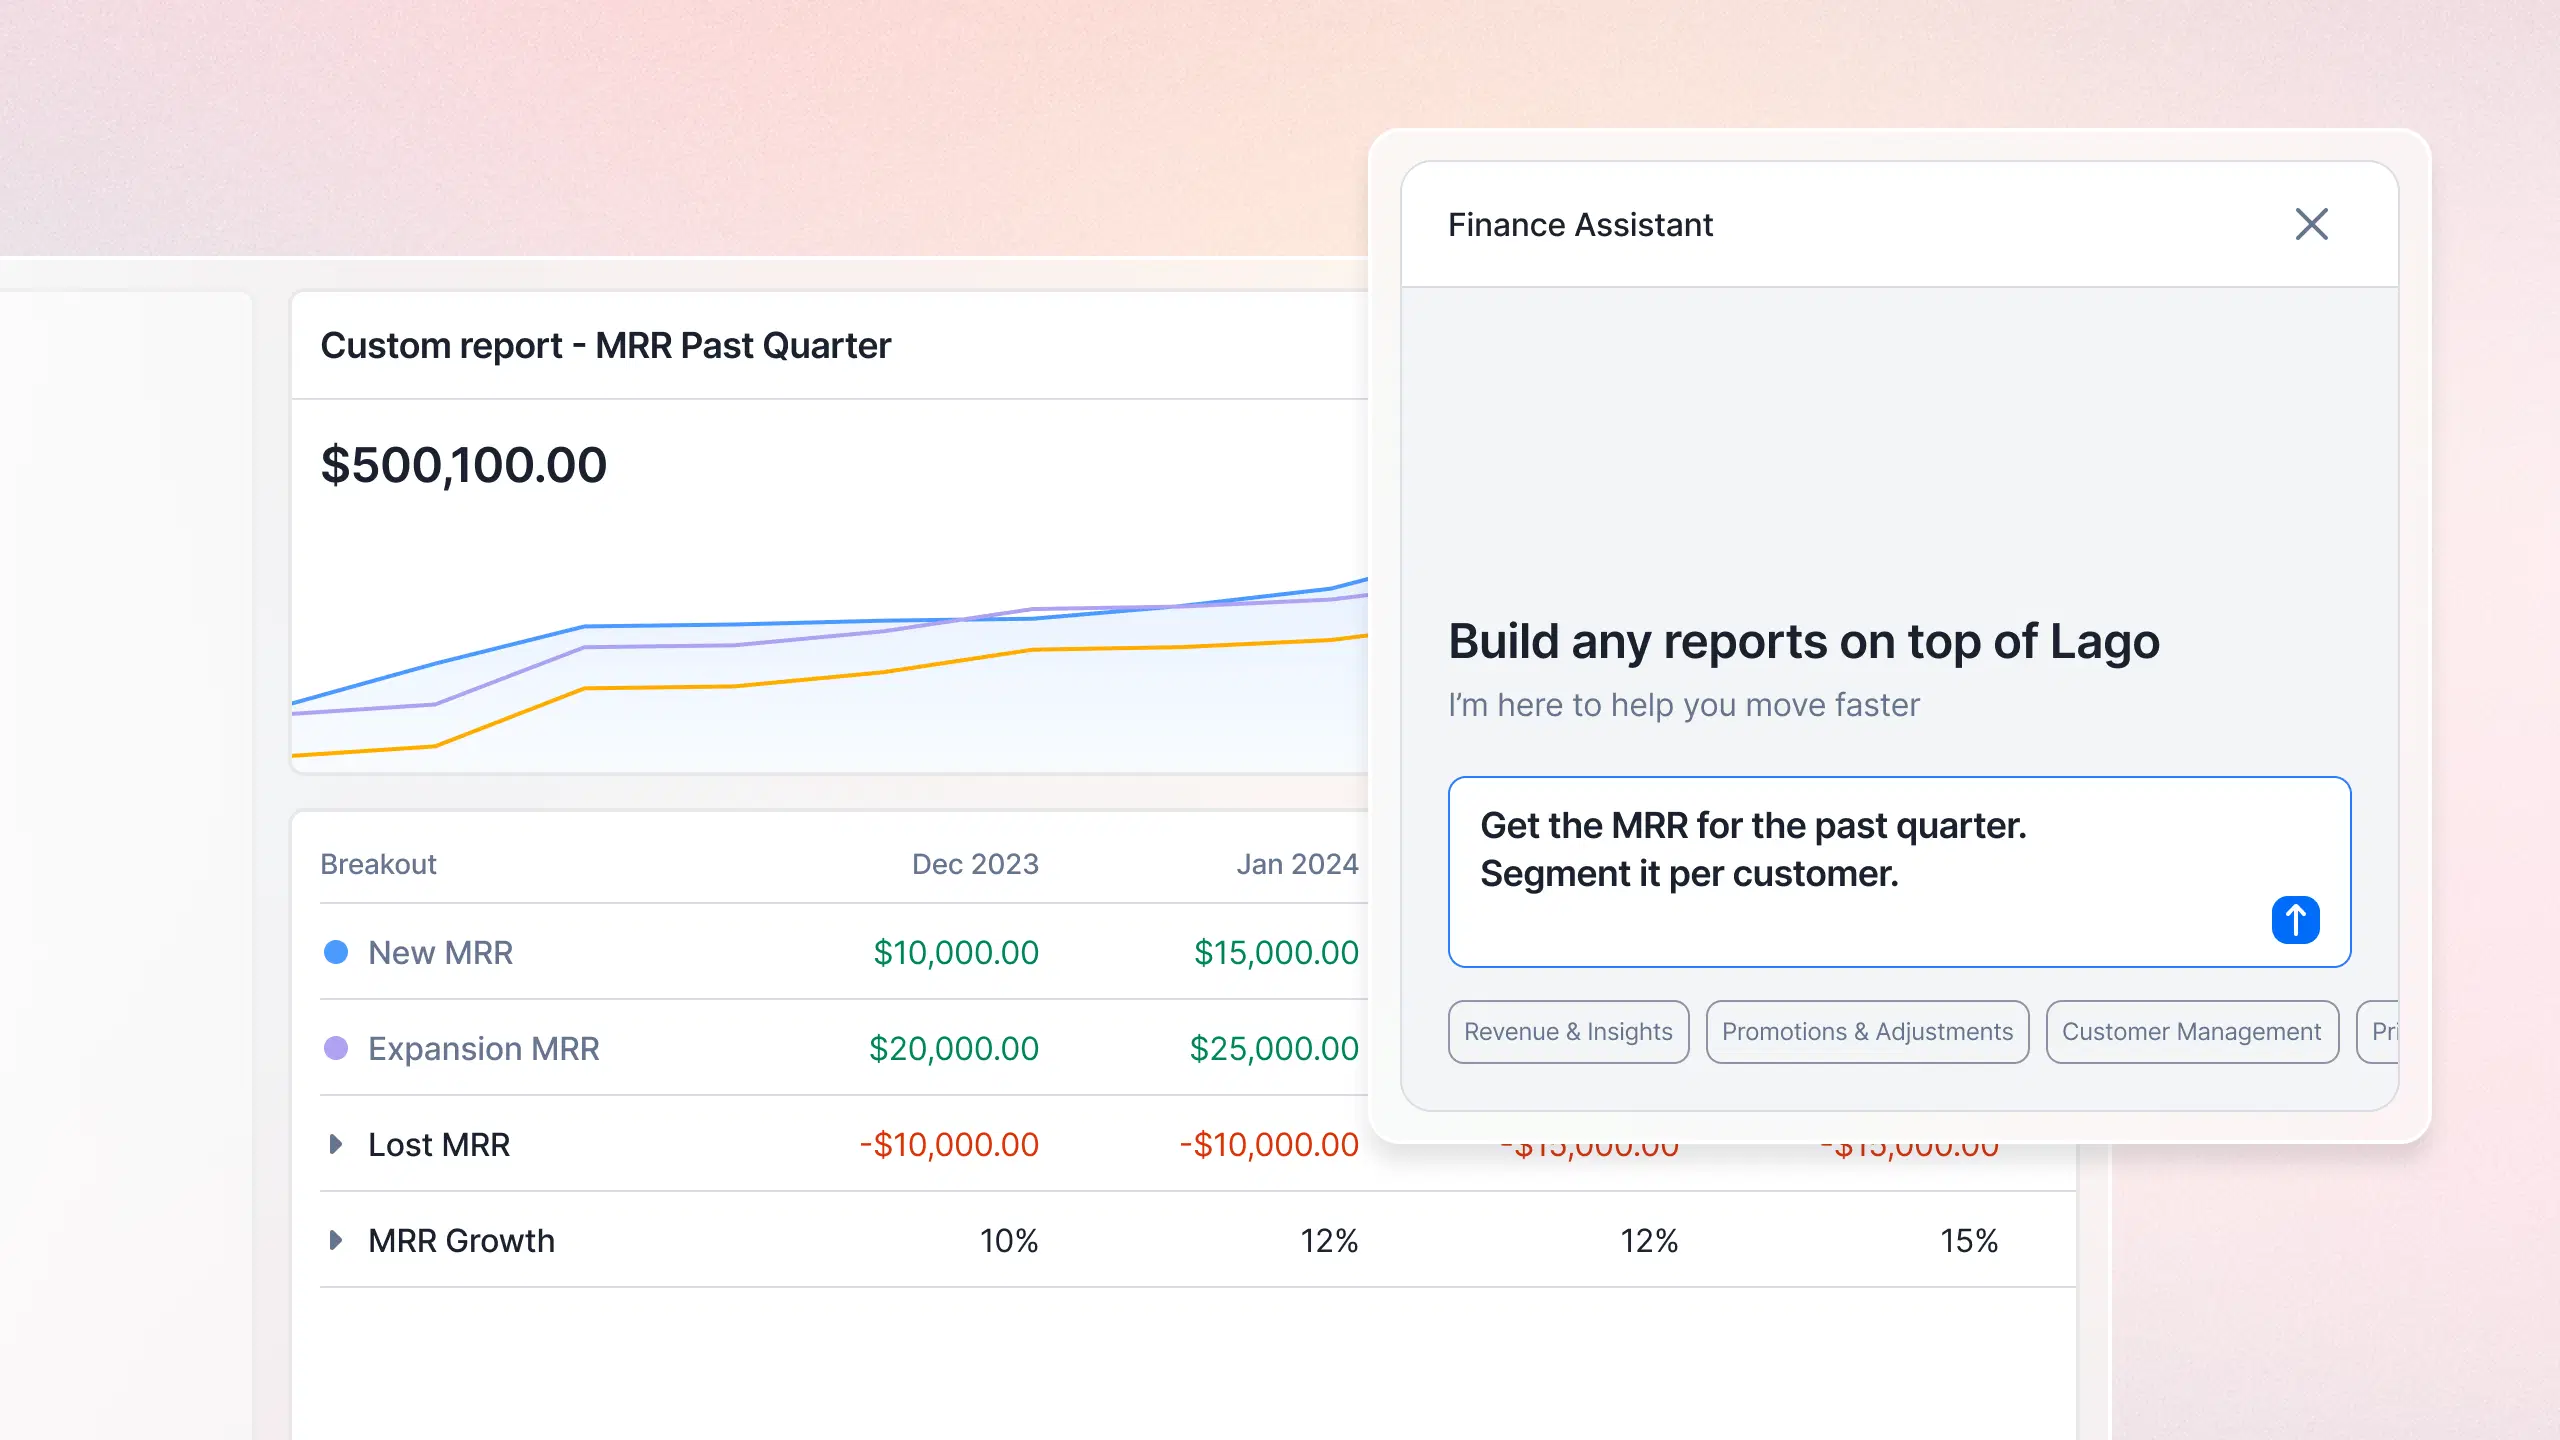Click Expansion MRR $25,000.00 Jan value
This screenshot has height=1440, width=2560.
click(x=1274, y=1048)
